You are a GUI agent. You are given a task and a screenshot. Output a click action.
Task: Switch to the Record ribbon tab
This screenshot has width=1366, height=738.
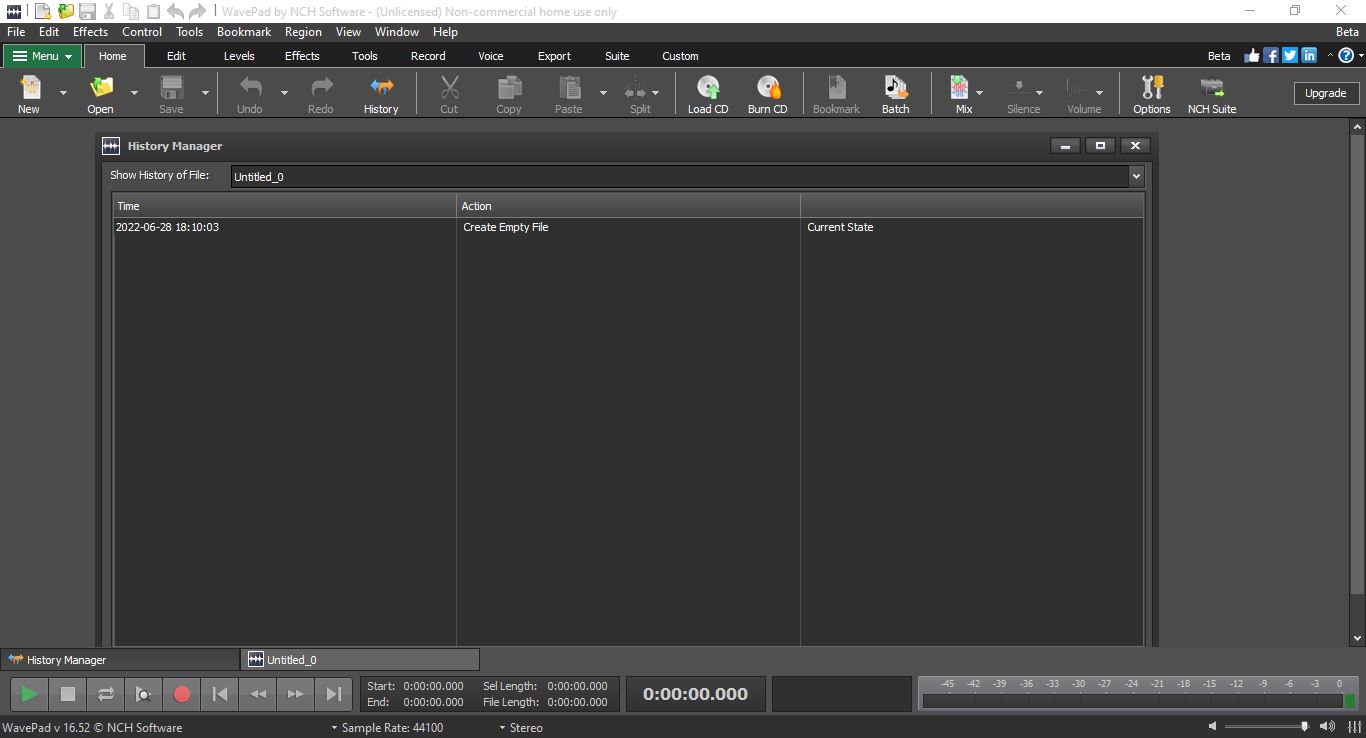pos(428,56)
